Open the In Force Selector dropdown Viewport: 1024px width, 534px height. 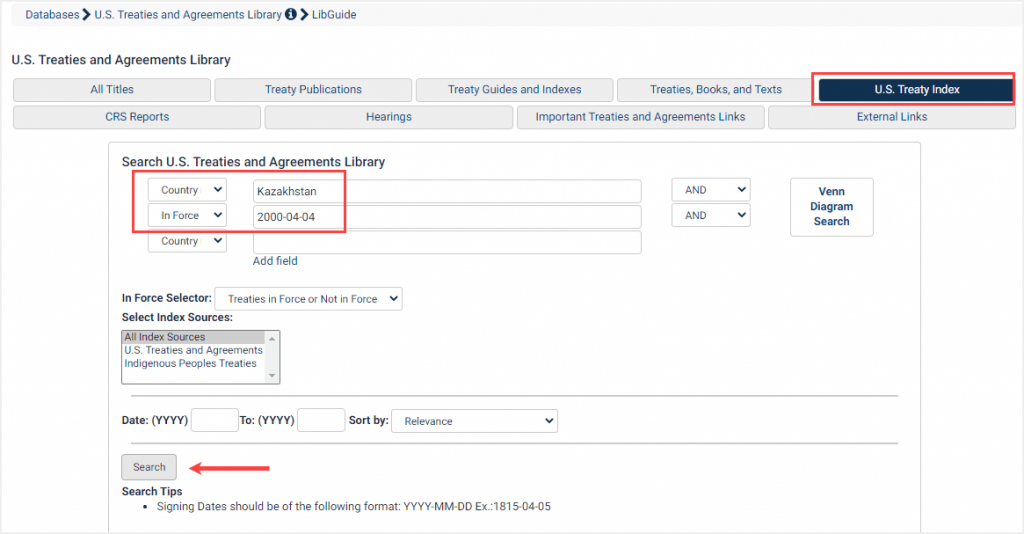coord(308,299)
